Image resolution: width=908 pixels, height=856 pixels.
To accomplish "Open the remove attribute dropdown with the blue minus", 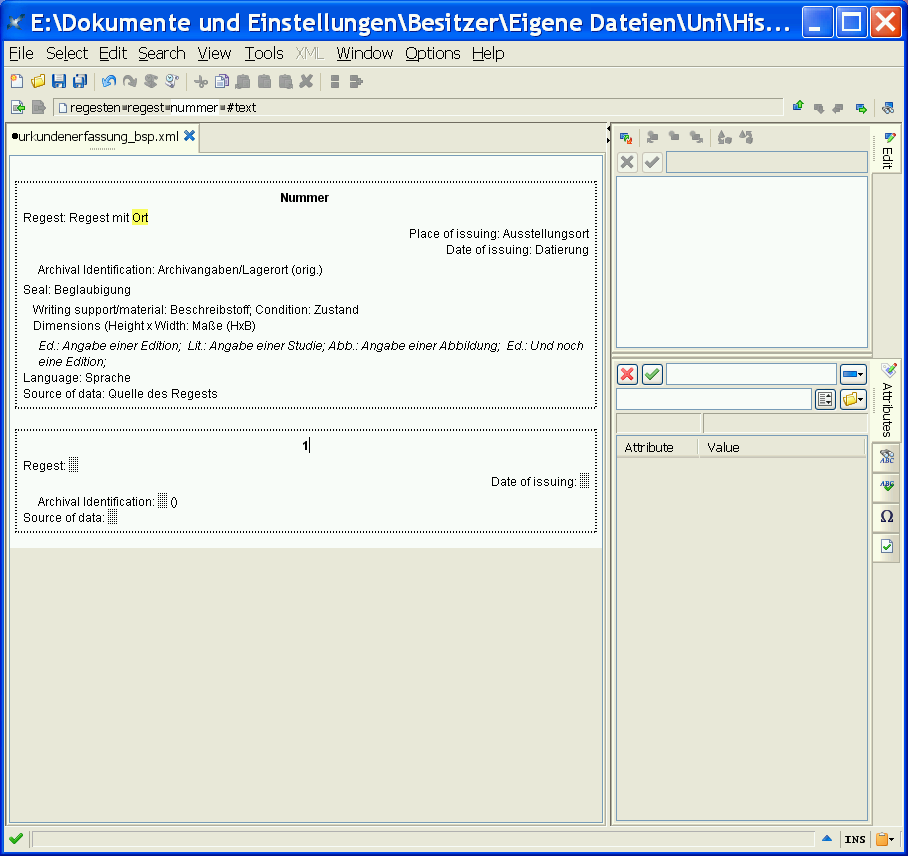I will coord(853,374).
